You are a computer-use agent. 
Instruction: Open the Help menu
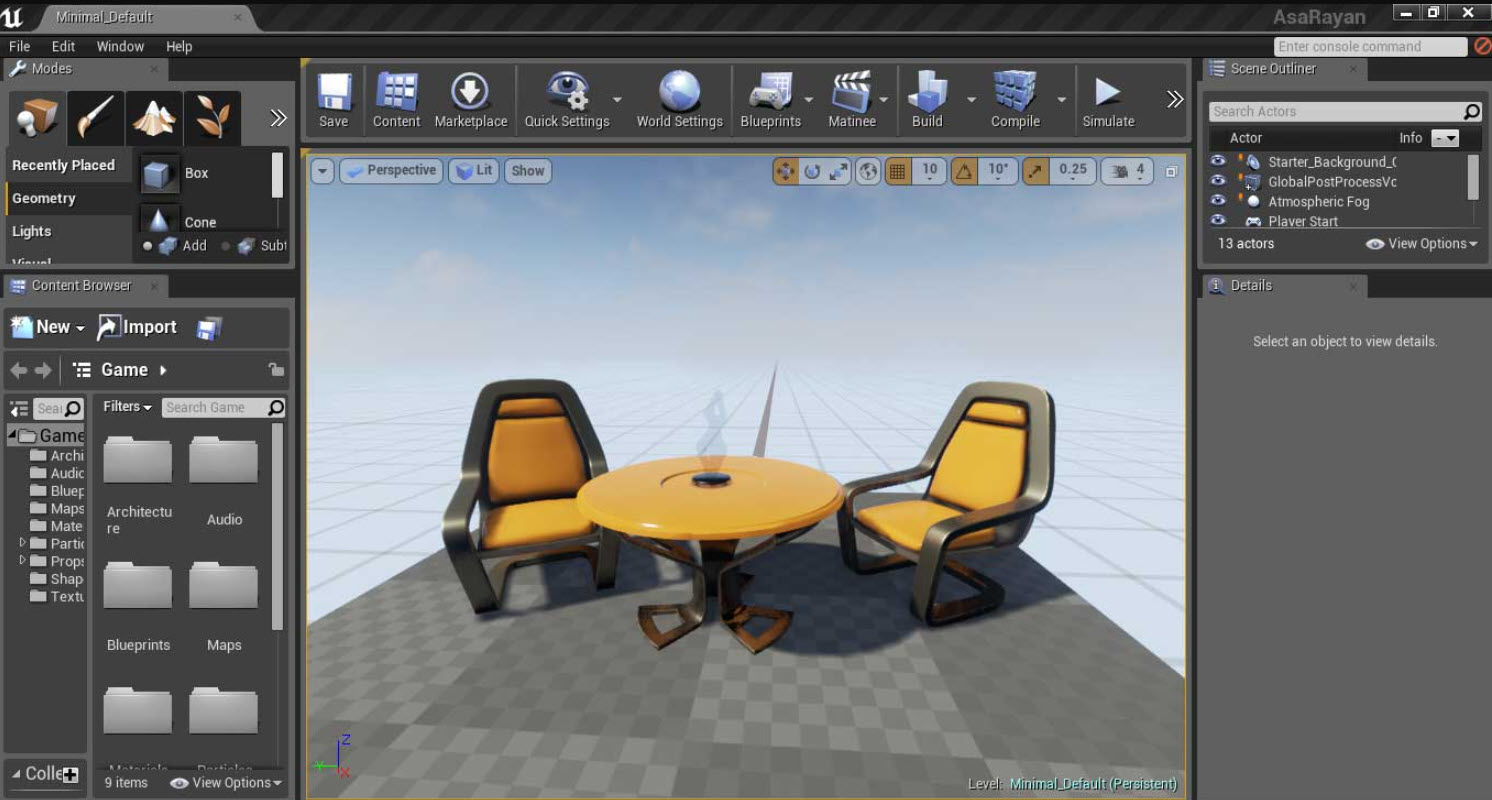179,47
